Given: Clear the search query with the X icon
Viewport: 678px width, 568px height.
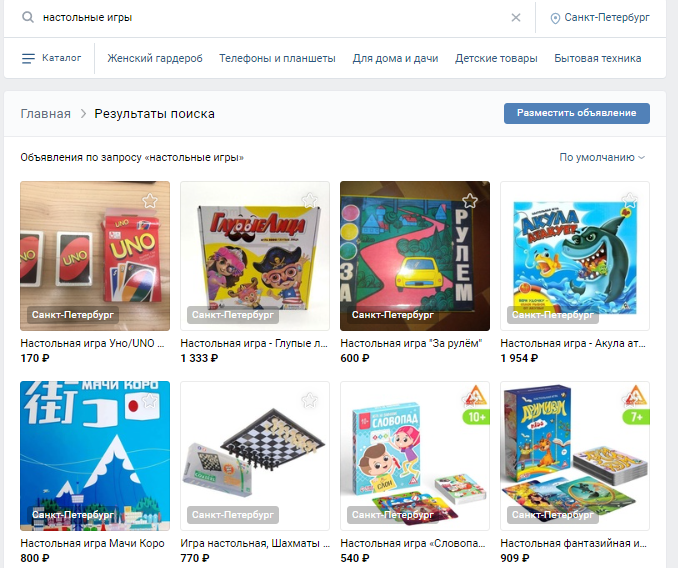Looking at the screenshot, I should (x=516, y=17).
